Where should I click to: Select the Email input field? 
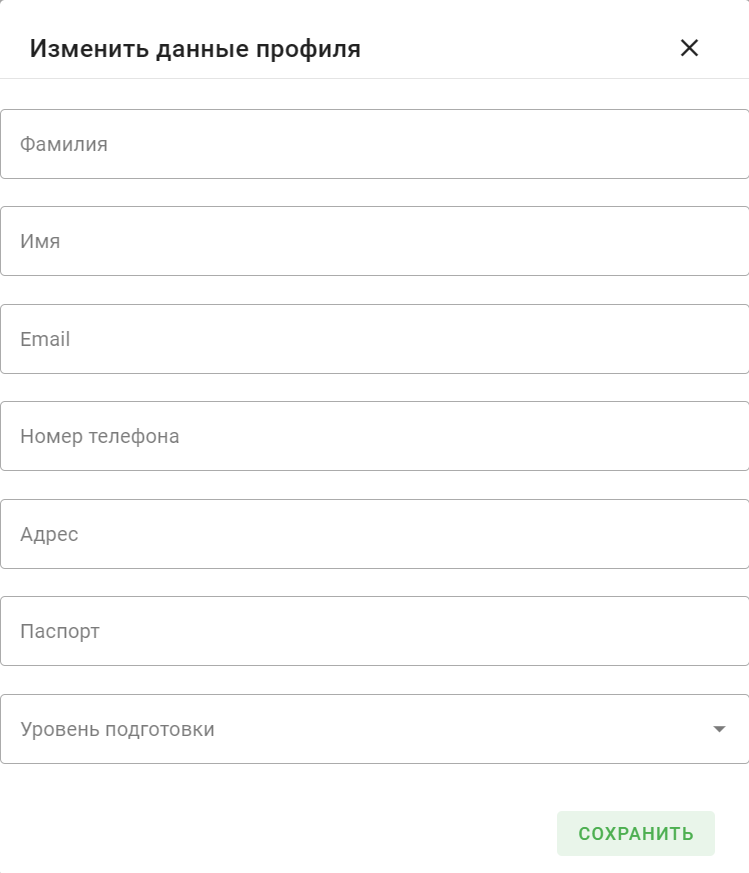click(x=375, y=339)
